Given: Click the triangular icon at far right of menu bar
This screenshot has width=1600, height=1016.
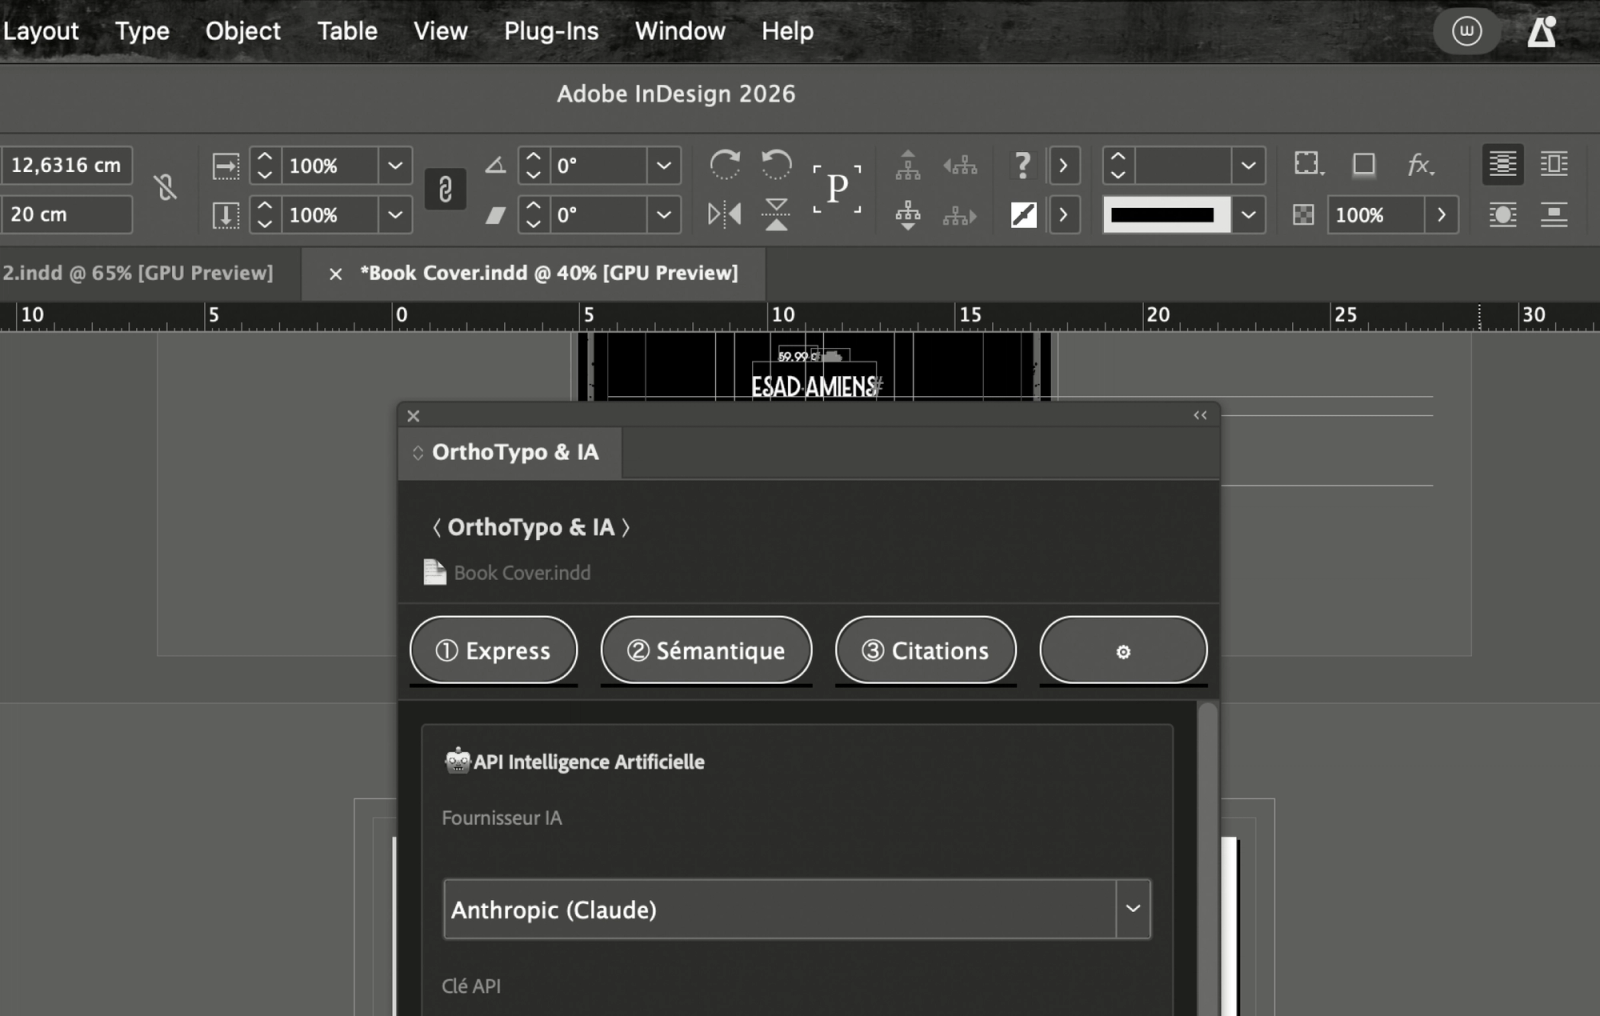Looking at the screenshot, I should [1541, 31].
